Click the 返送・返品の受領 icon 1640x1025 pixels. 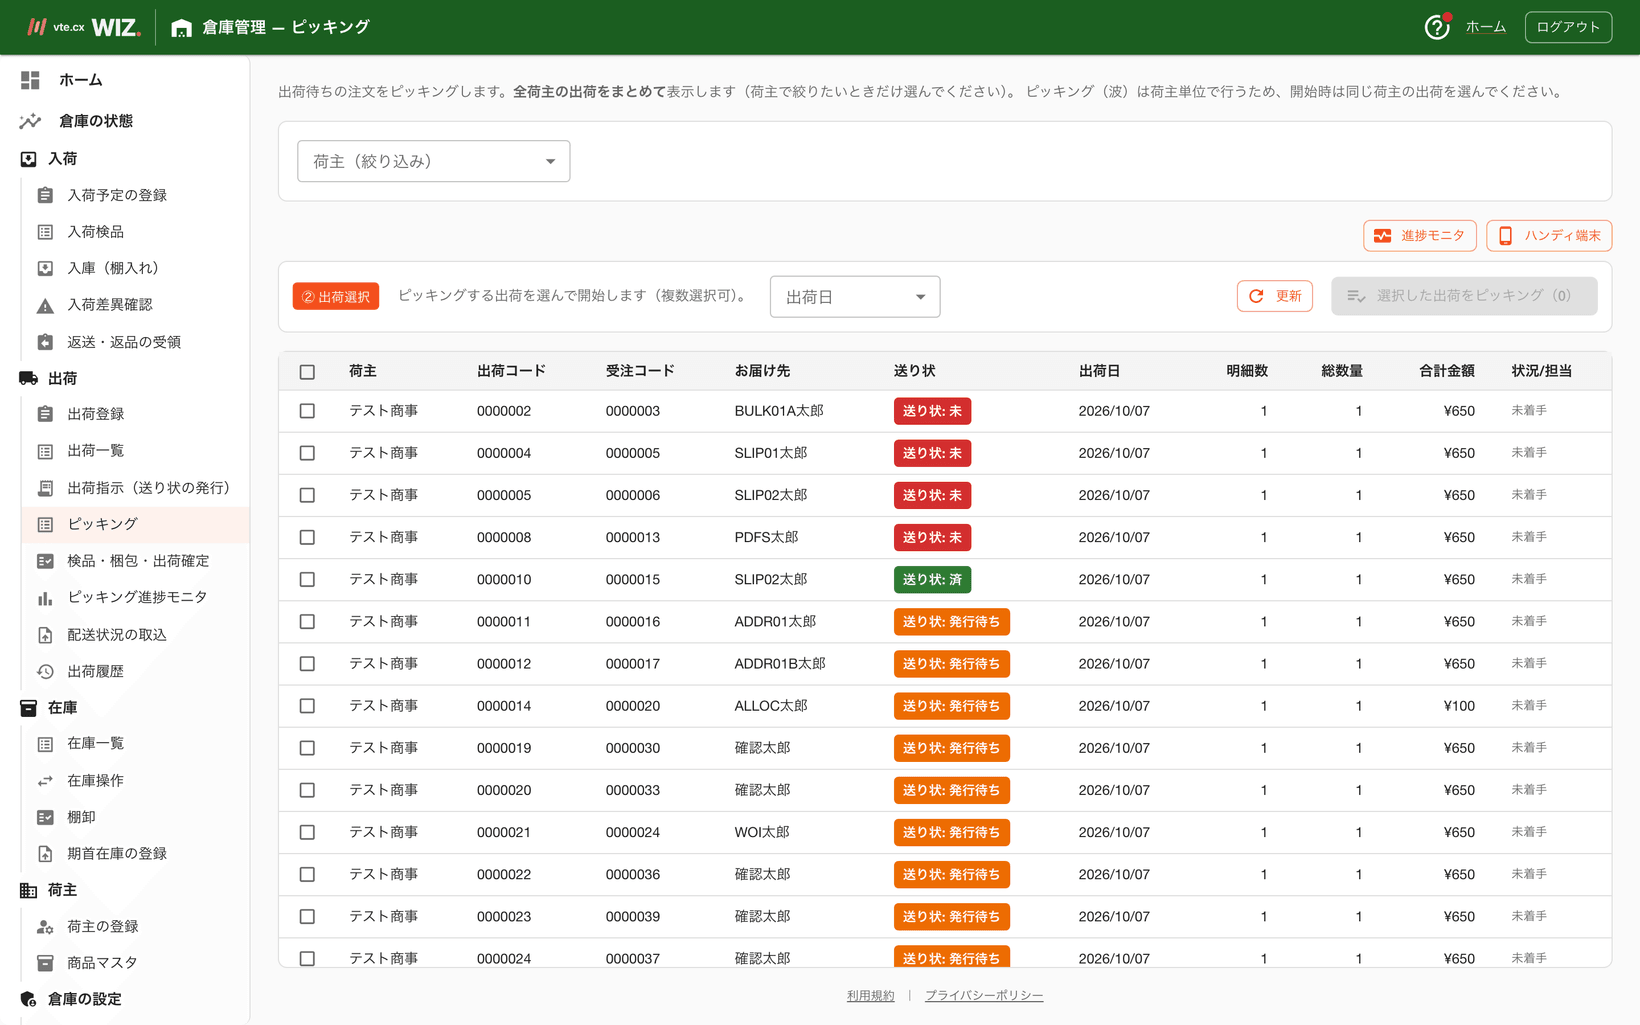[x=45, y=342]
